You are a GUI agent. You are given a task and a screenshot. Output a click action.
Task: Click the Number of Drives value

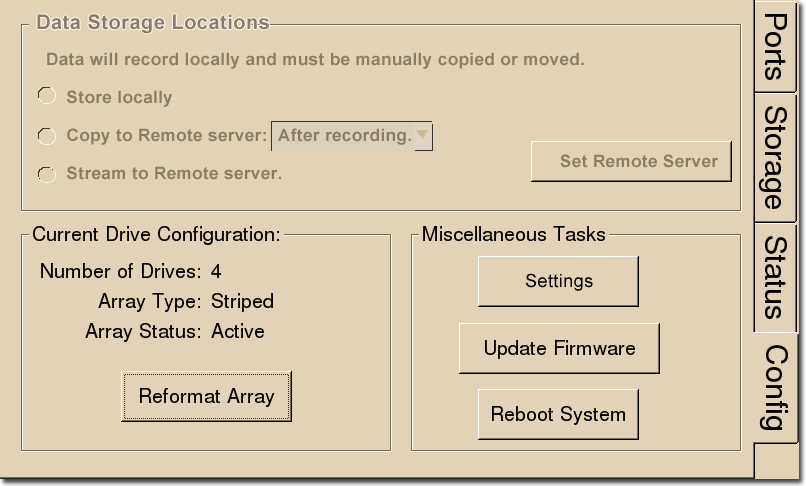coord(216,272)
